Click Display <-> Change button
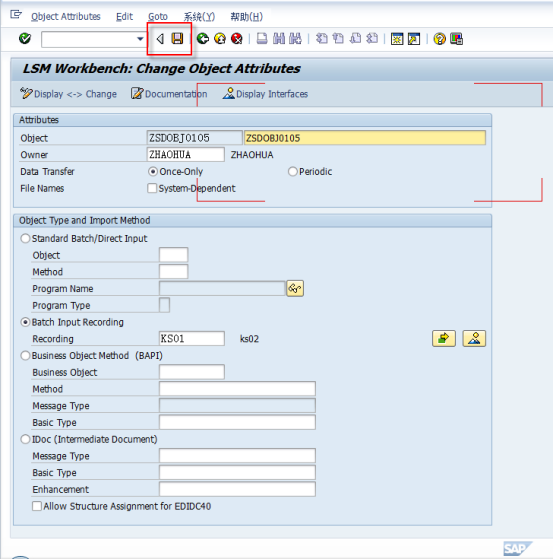The height and width of the screenshot is (559, 554). 68,94
